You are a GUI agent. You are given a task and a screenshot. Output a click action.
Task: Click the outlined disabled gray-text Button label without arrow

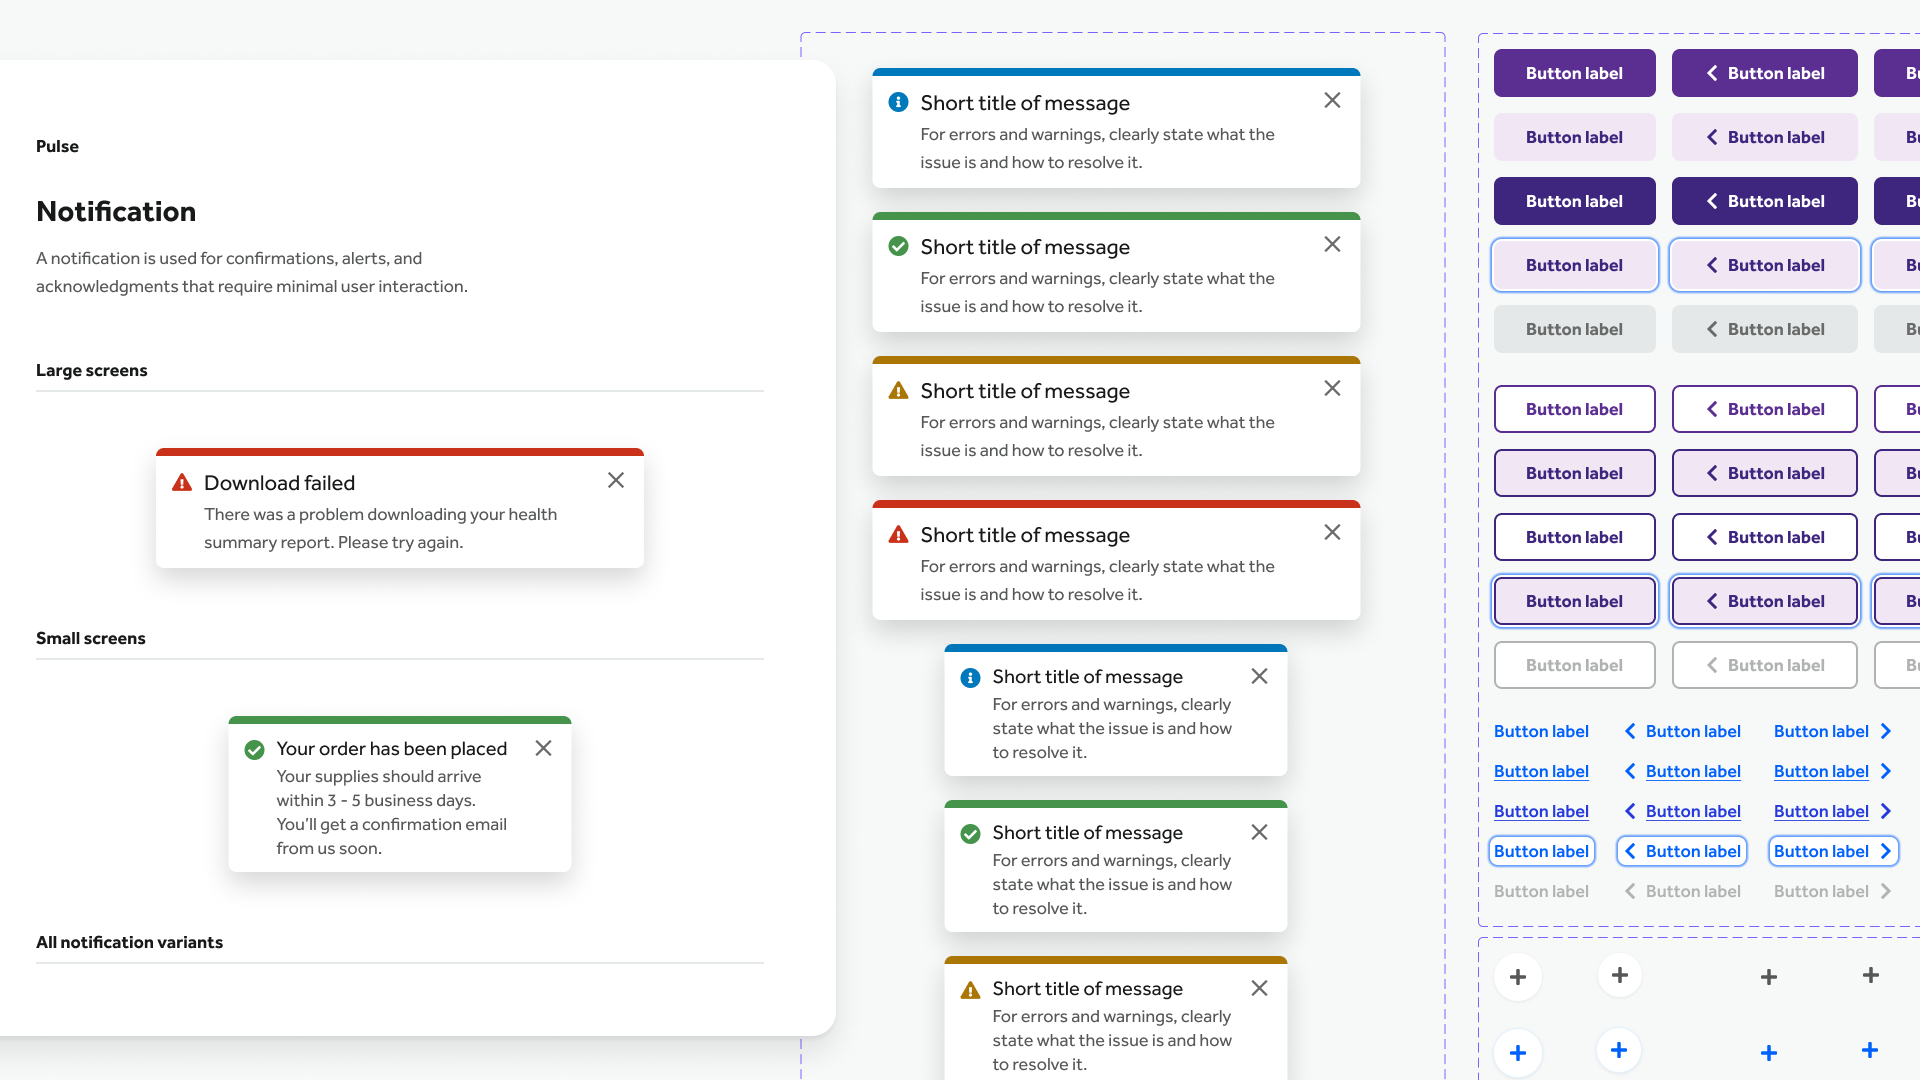click(1575, 665)
